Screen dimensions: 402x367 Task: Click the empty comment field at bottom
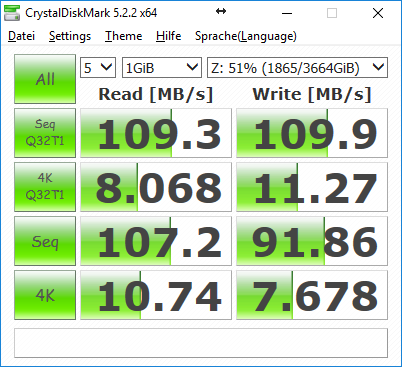point(201,343)
